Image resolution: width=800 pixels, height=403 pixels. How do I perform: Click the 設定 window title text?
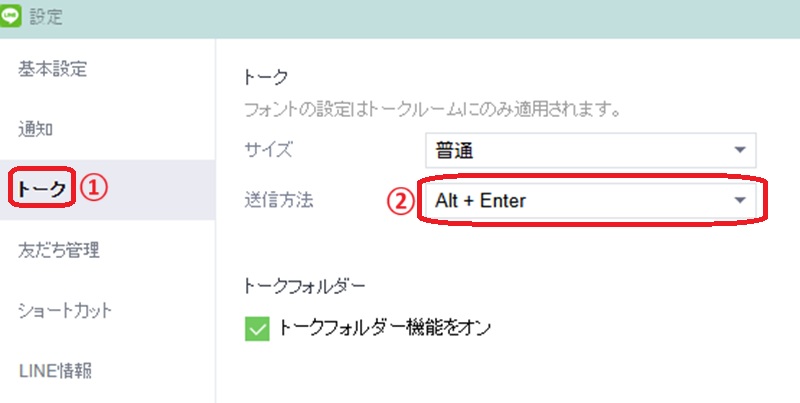[x=46, y=16]
